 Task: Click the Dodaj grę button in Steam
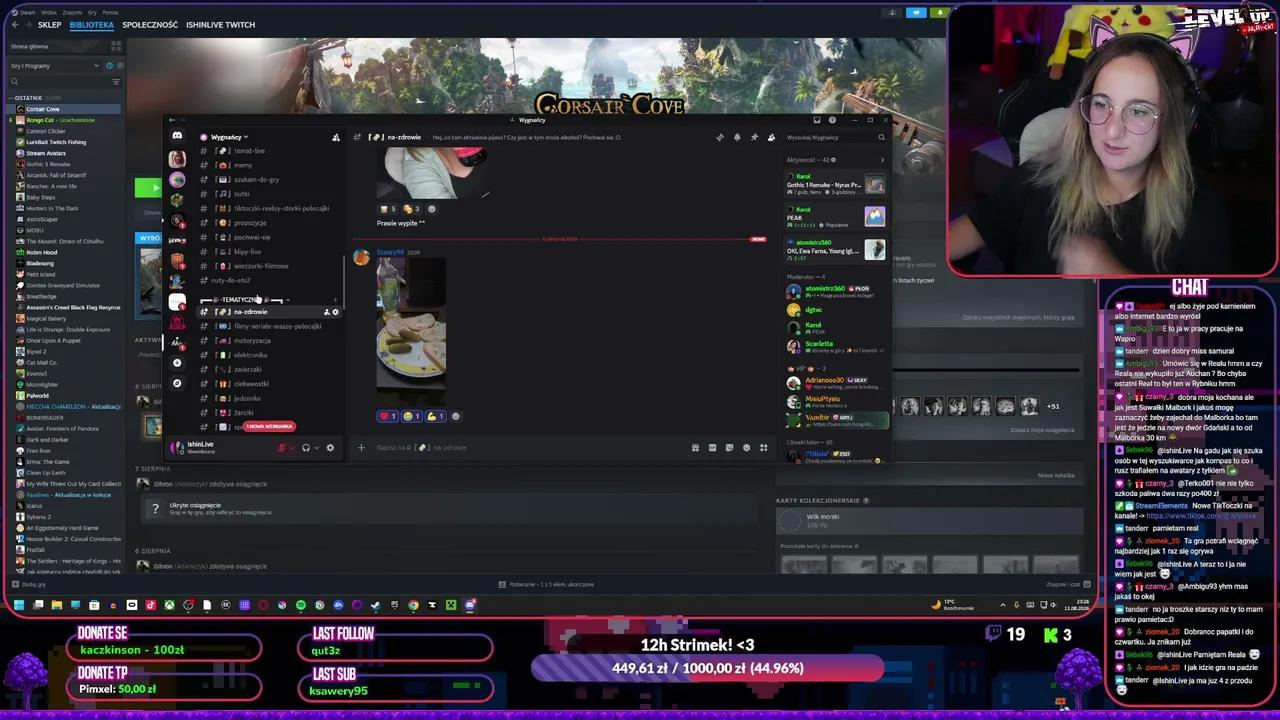27,584
